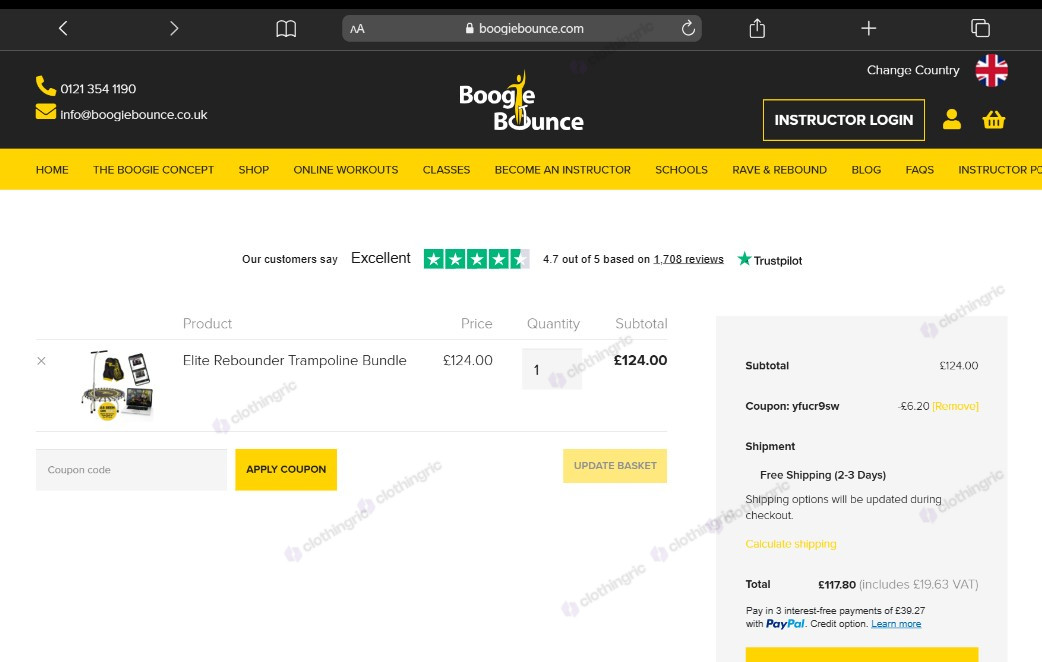Viewport: 1042px width, 662px height.
Task: Click the Boogie Bounce logo
Action: tap(521, 102)
